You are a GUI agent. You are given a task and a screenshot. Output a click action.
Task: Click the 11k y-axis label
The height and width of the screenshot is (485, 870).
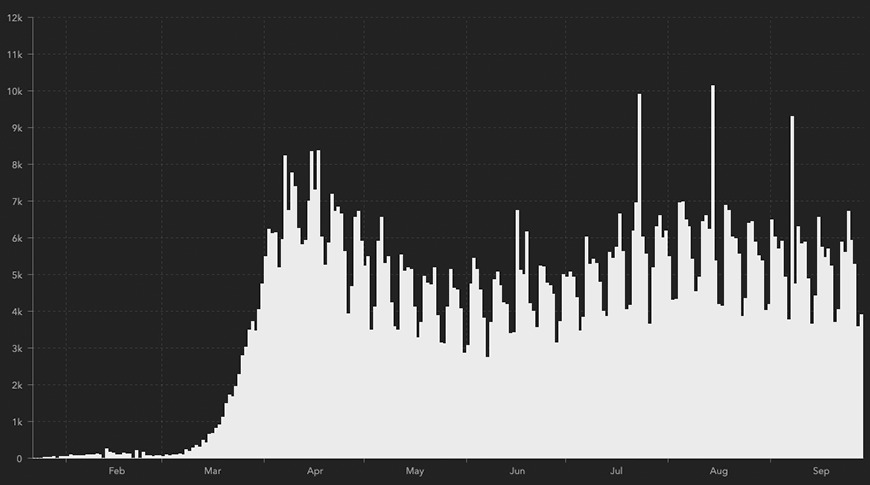(x=14, y=54)
